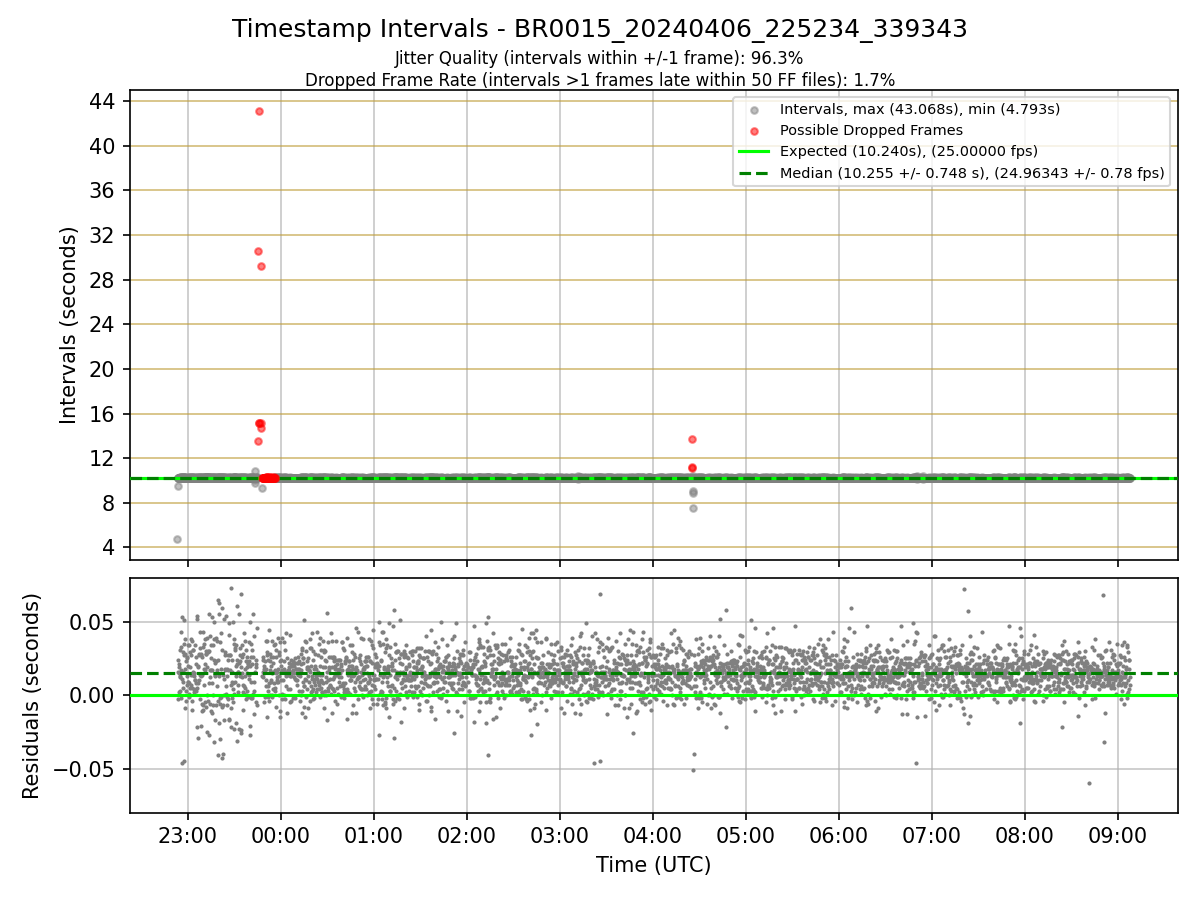Click the '07:00' time tick label

pyautogui.click(x=931, y=836)
